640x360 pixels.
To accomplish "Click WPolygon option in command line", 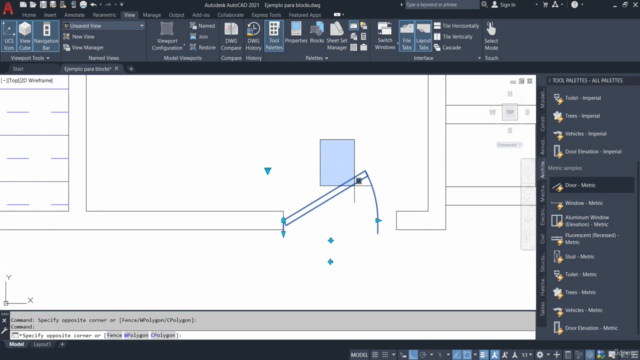I will pyautogui.click(x=136, y=335).
